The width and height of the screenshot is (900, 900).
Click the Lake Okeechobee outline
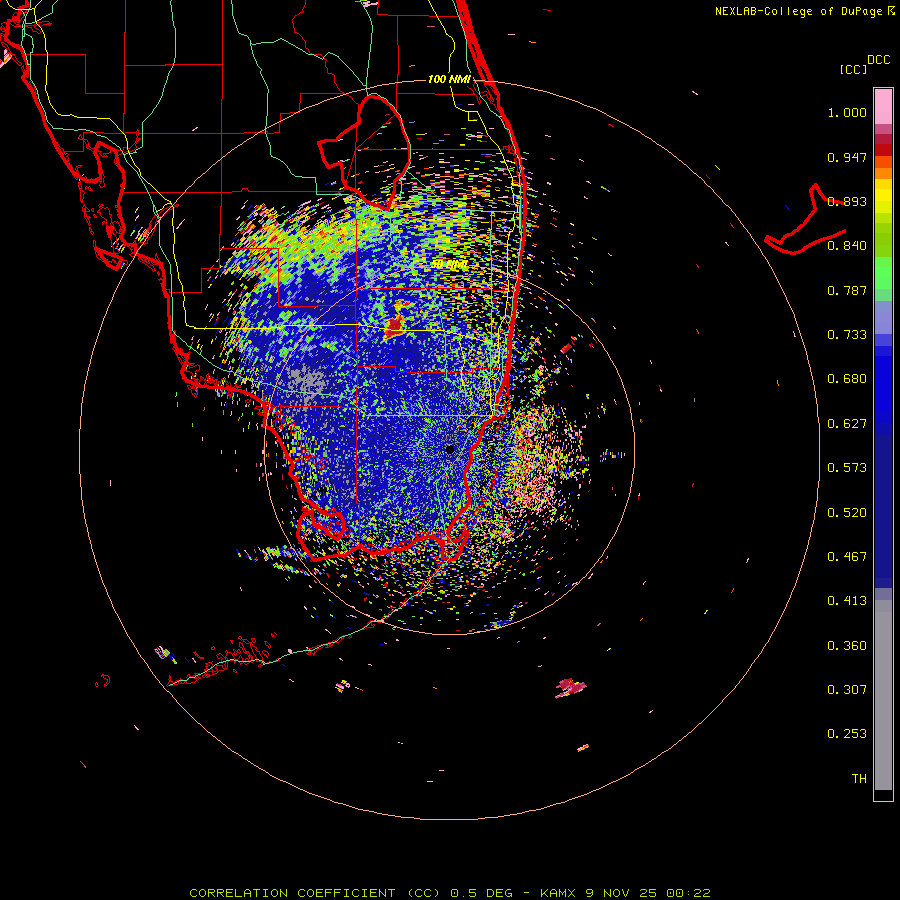(x=364, y=151)
